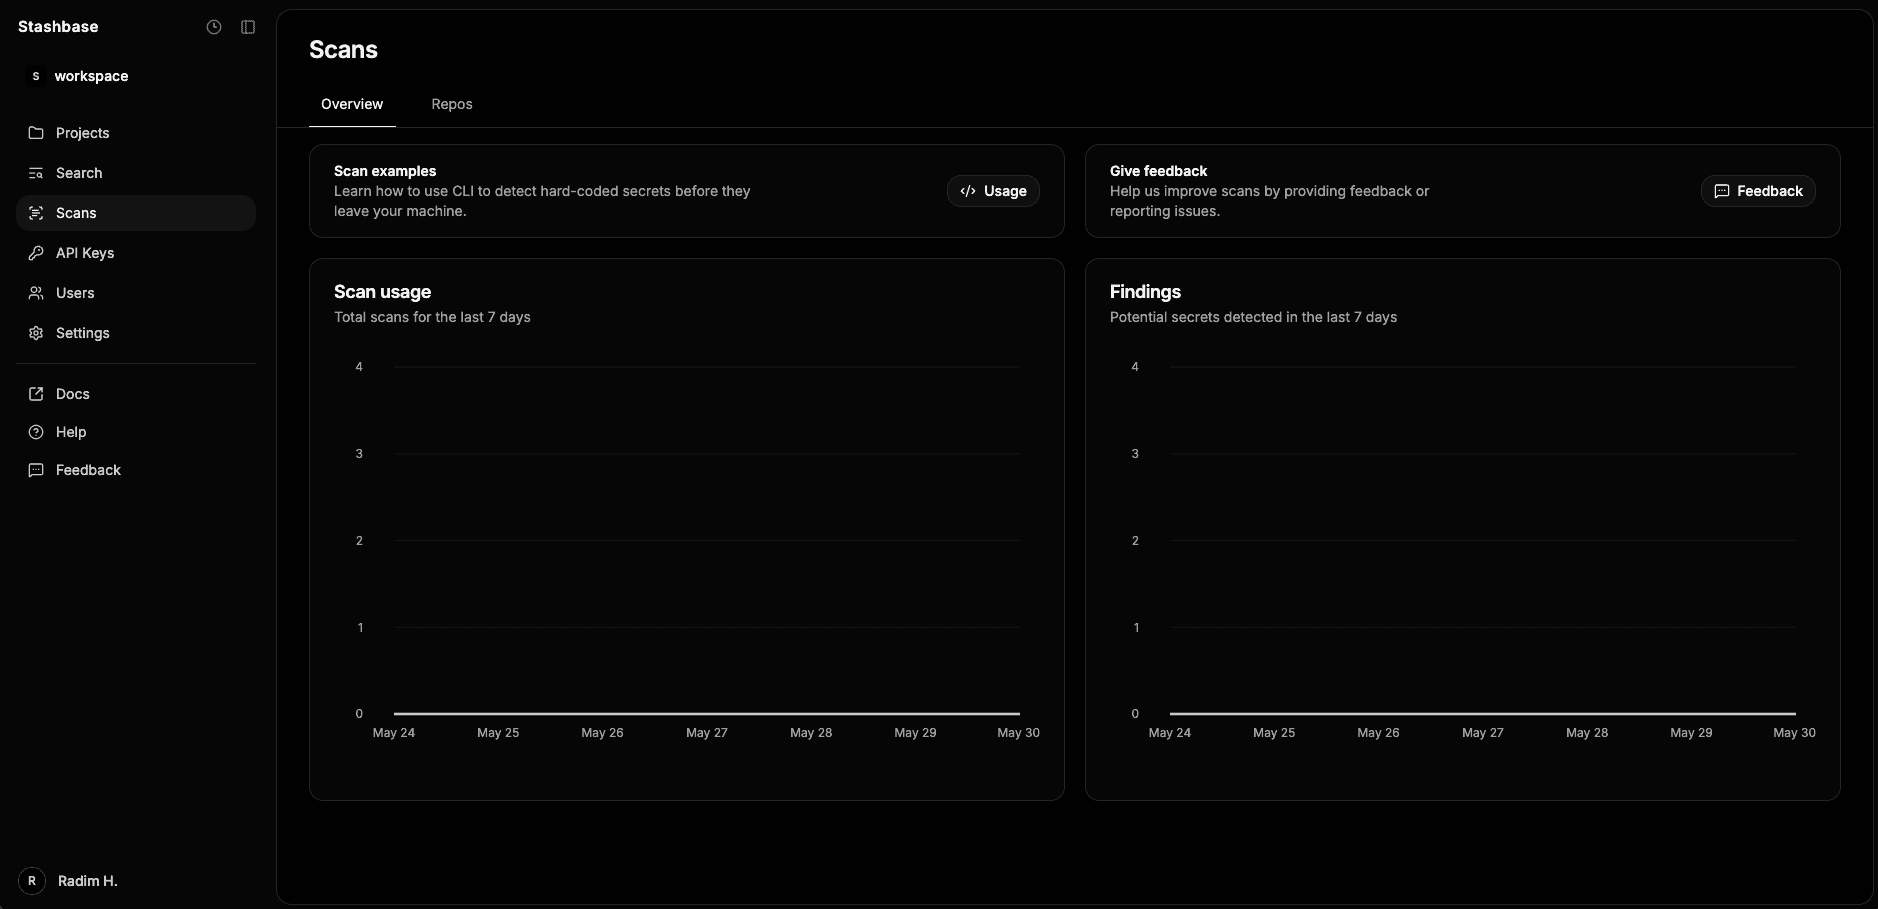
Task: Open Settings label in the sidebar
Action: 83,333
